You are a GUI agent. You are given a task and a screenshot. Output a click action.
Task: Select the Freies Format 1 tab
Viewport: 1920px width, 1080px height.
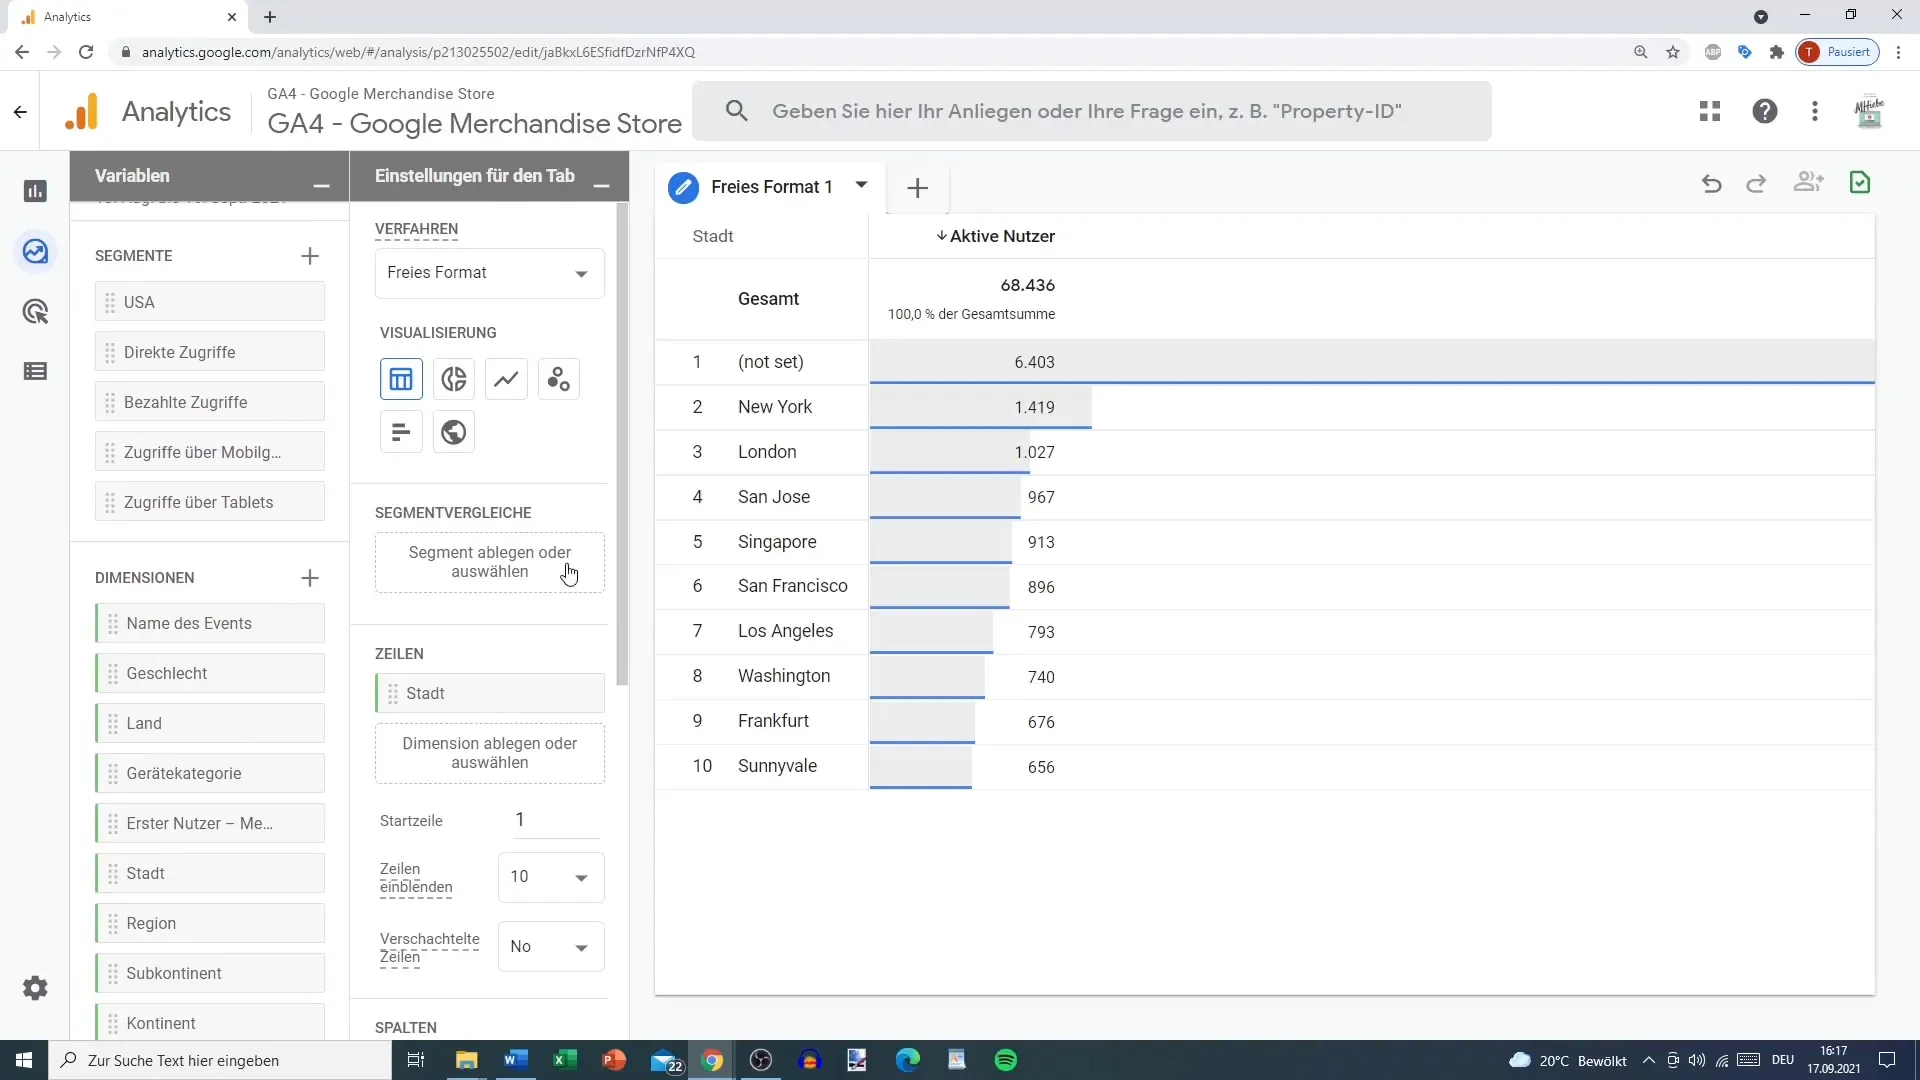pos(771,187)
